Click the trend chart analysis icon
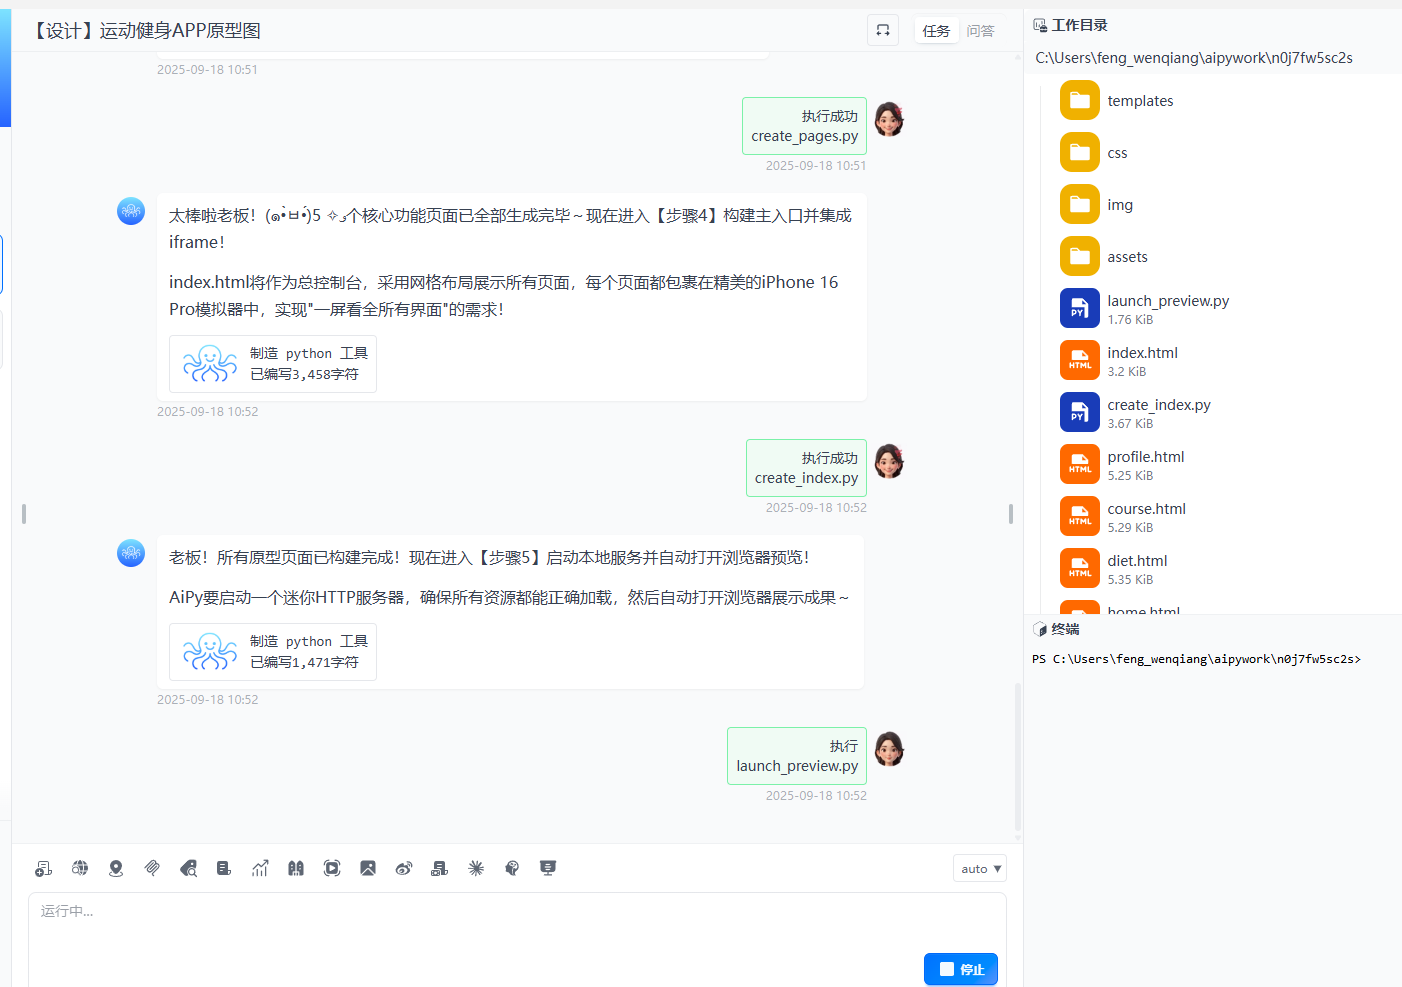This screenshot has height=987, width=1402. click(260, 868)
